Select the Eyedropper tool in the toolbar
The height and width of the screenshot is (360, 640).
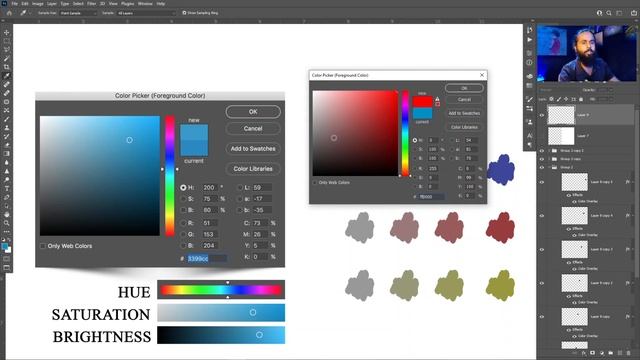pos(7,76)
